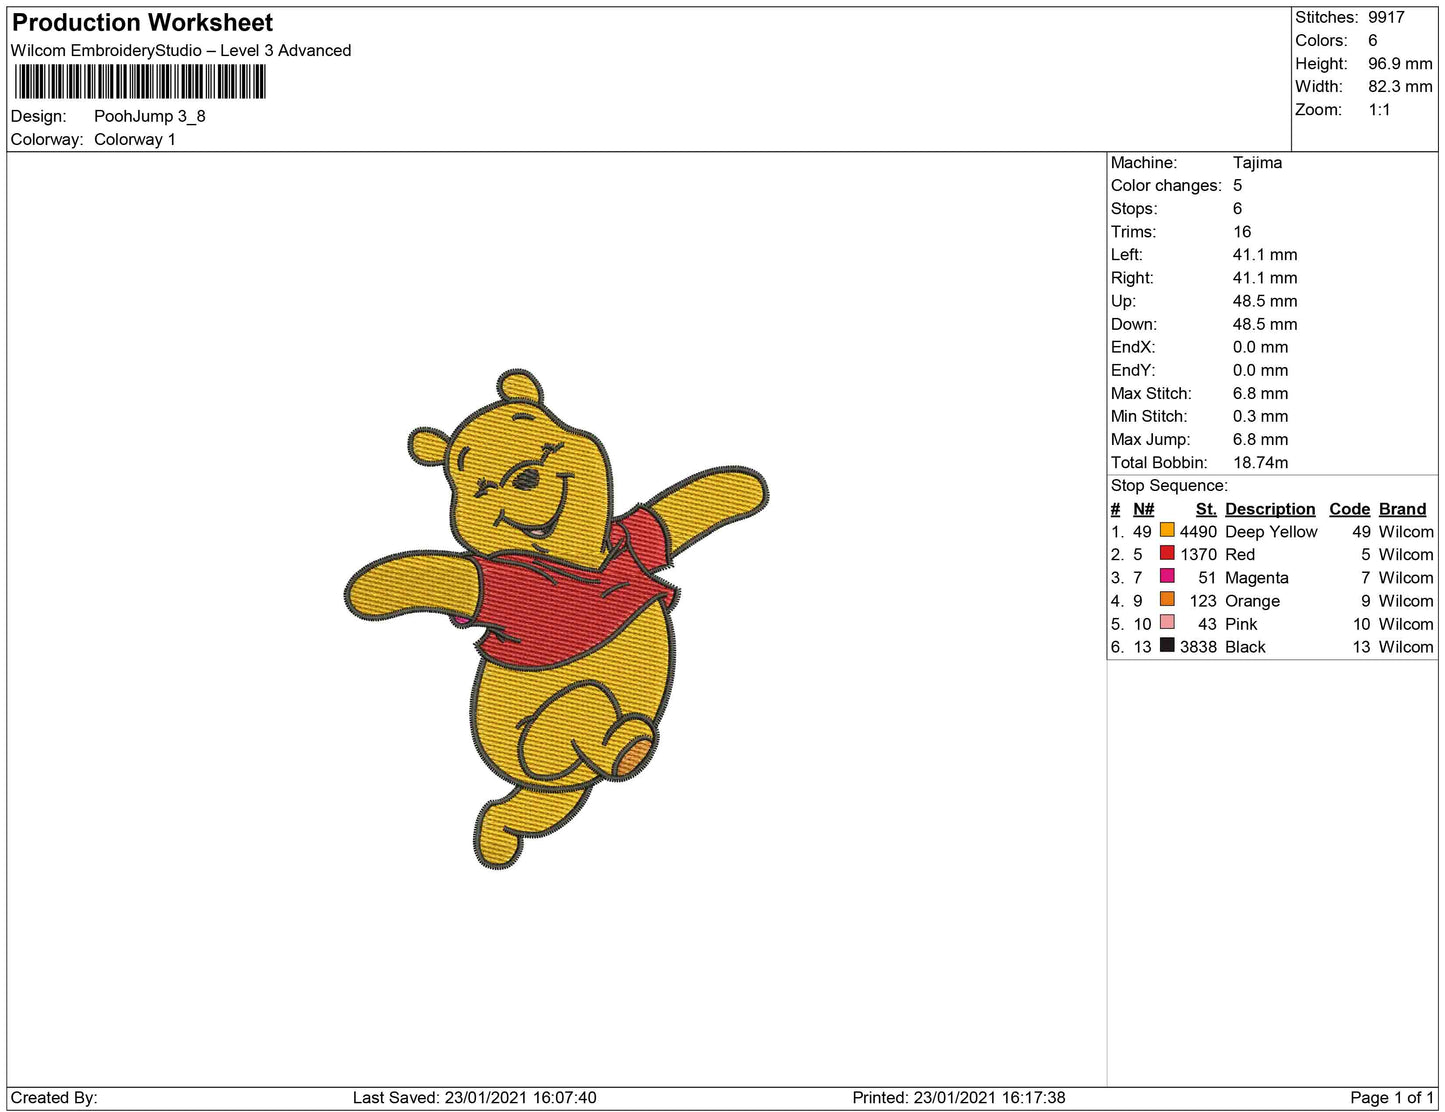
Task: Click the Zoom value '1:1'
Action: (1379, 109)
